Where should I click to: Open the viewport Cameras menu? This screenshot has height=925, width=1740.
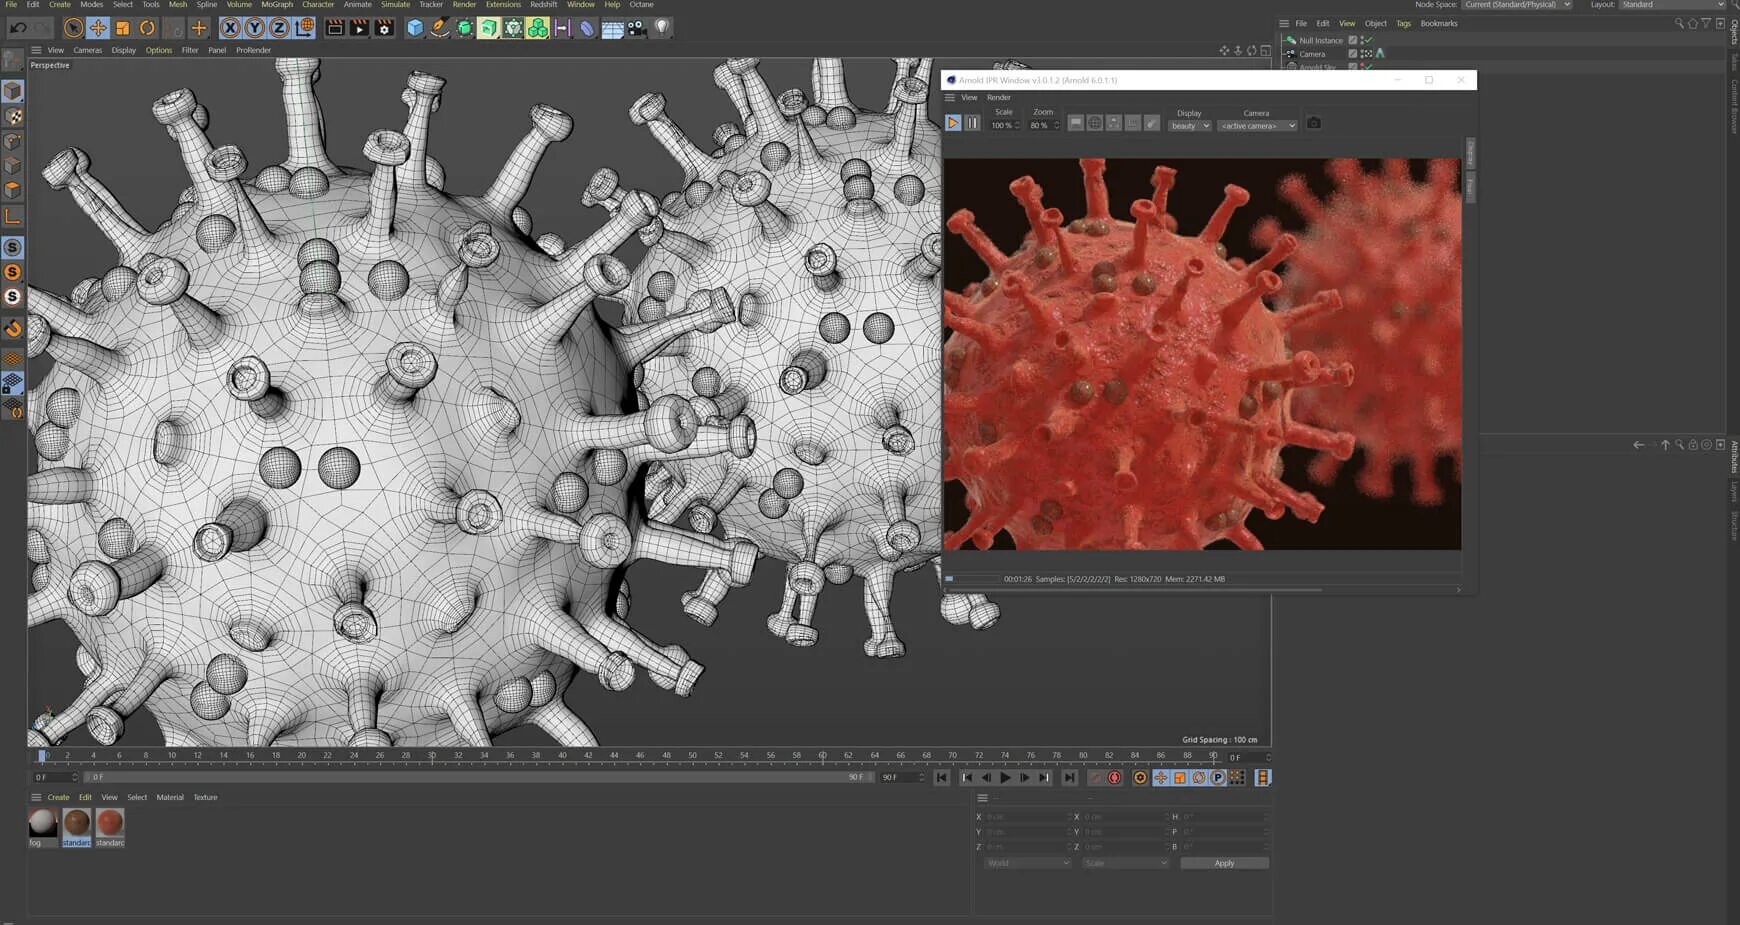pos(87,50)
